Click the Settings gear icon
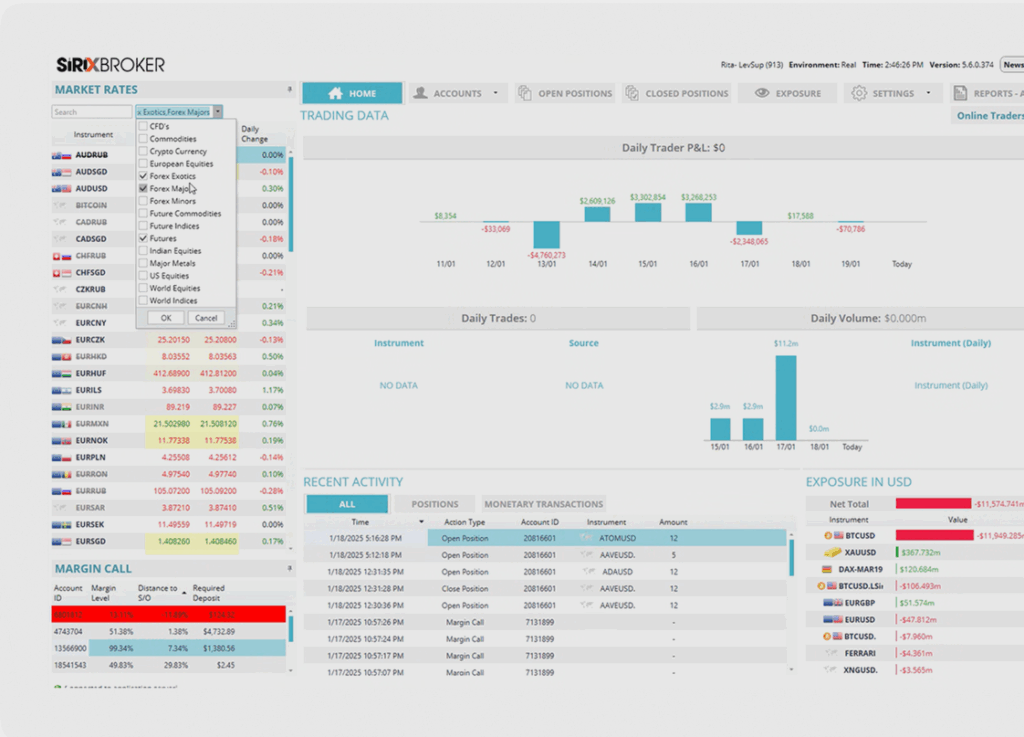Image resolution: width=1024 pixels, height=737 pixels. click(858, 94)
